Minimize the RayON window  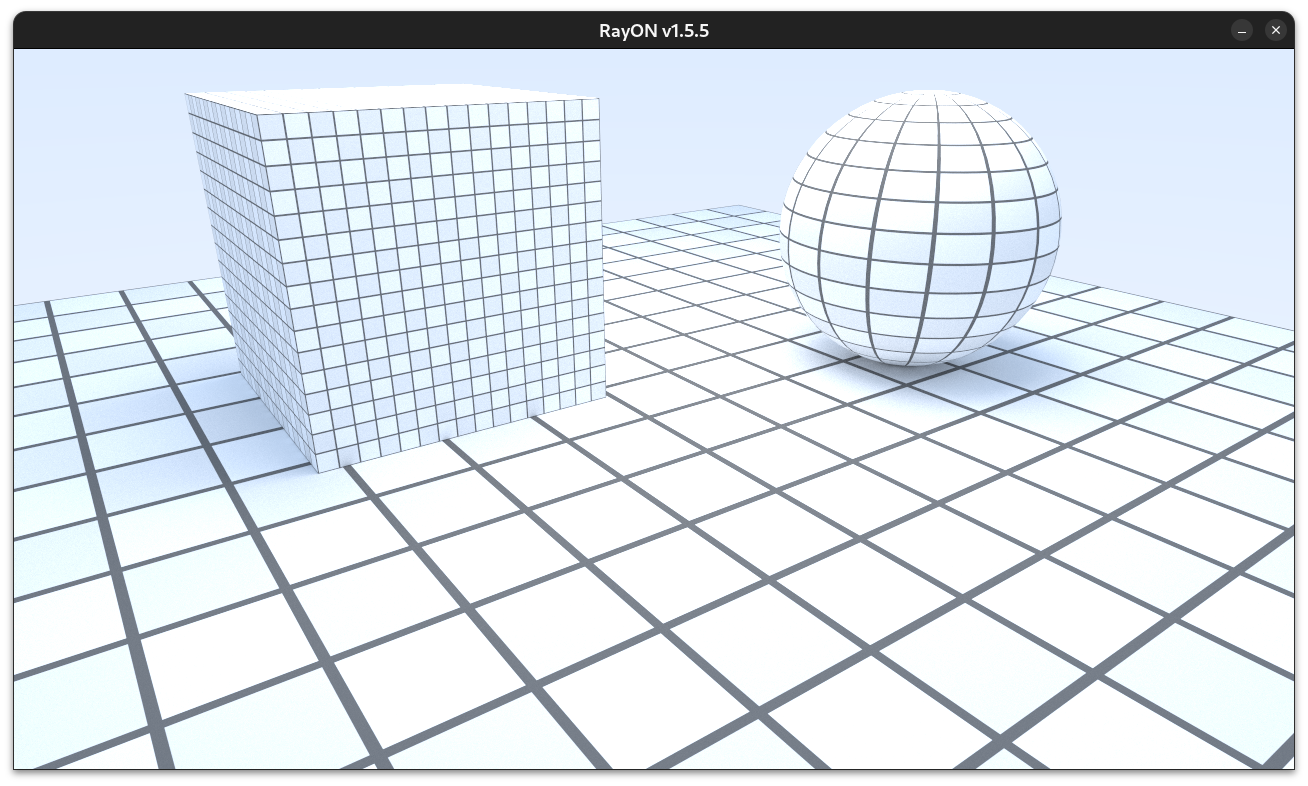(x=1242, y=30)
